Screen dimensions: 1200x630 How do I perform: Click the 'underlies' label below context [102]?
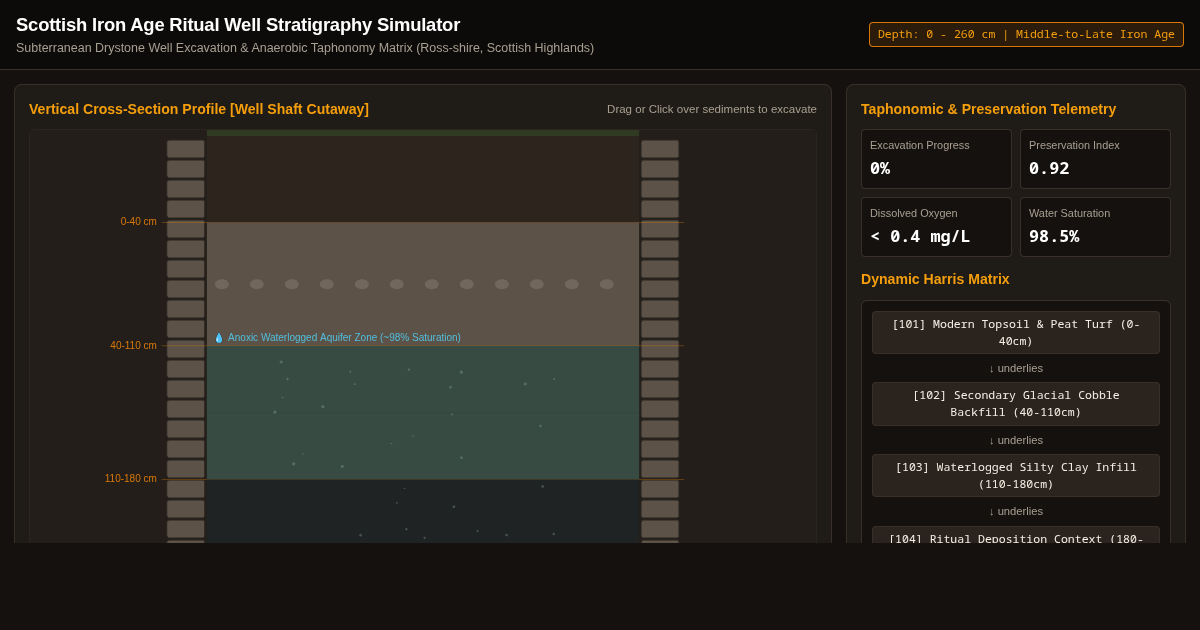pyautogui.click(x=1016, y=440)
